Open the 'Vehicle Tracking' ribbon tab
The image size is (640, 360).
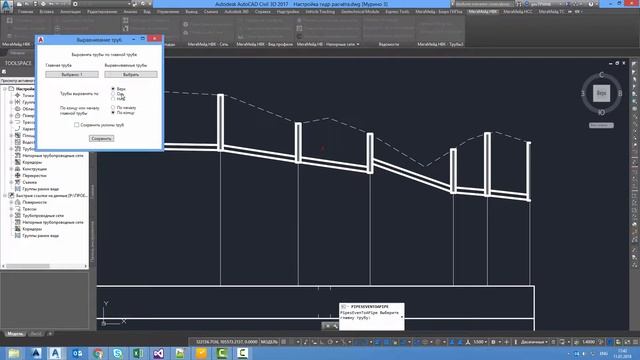[320, 12]
